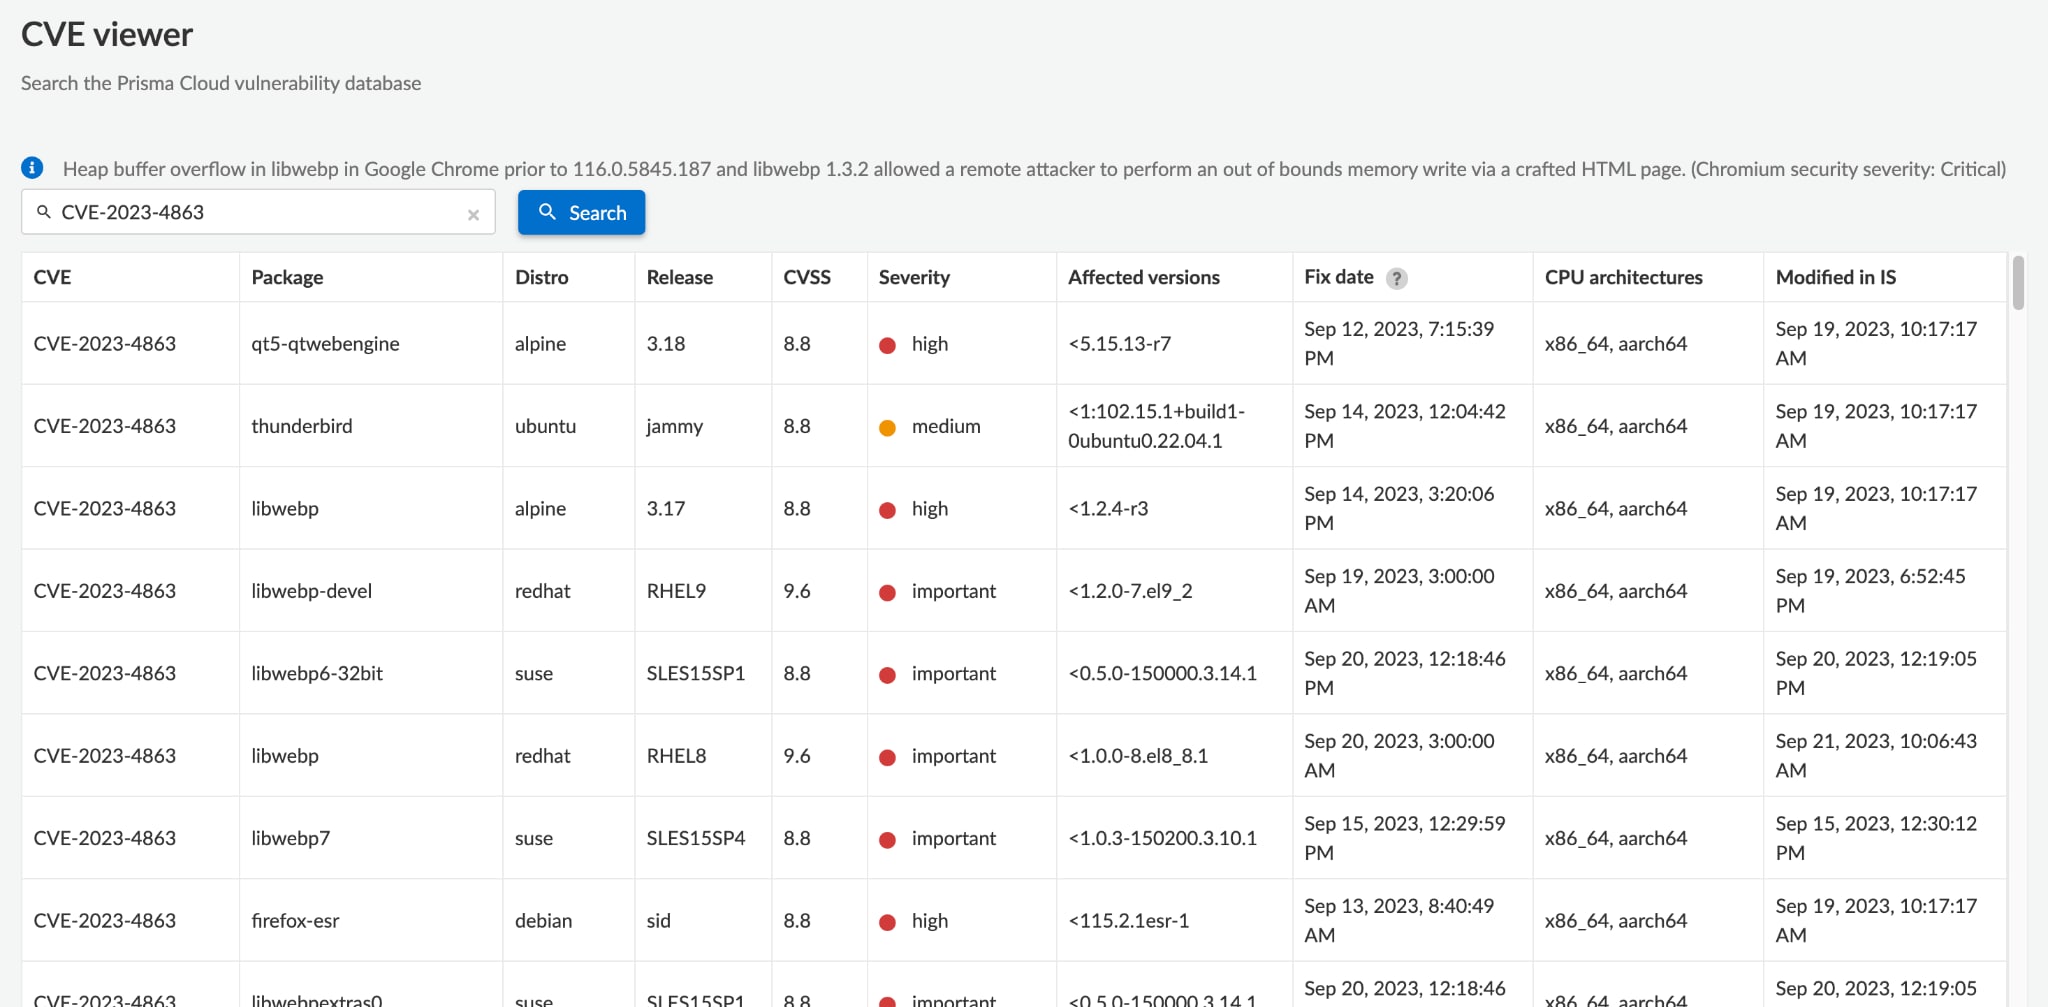Image resolution: width=2048 pixels, height=1007 pixels.
Task: Click affected version <1.0.3-150200.3.10.1
Action: point(1162,838)
